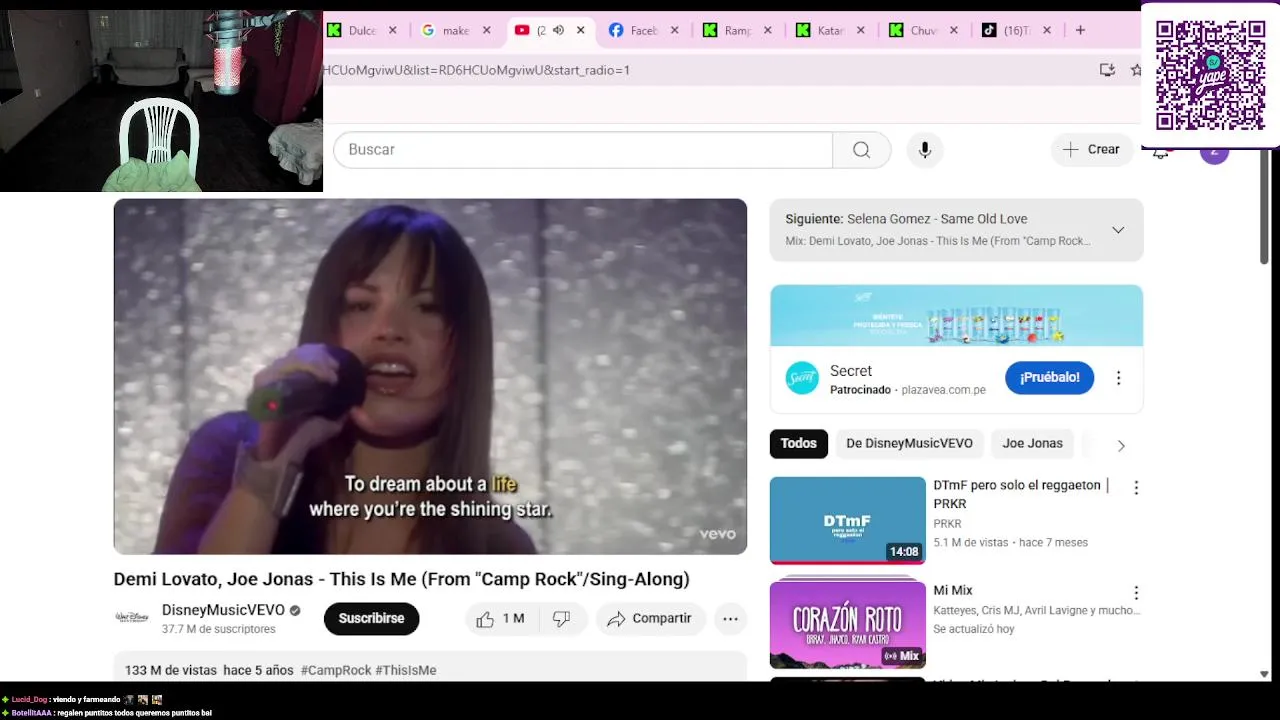Subscribe using the Suscribirse button
Image resolution: width=1280 pixels, height=720 pixels.
pyautogui.click(x=371, y=619)
